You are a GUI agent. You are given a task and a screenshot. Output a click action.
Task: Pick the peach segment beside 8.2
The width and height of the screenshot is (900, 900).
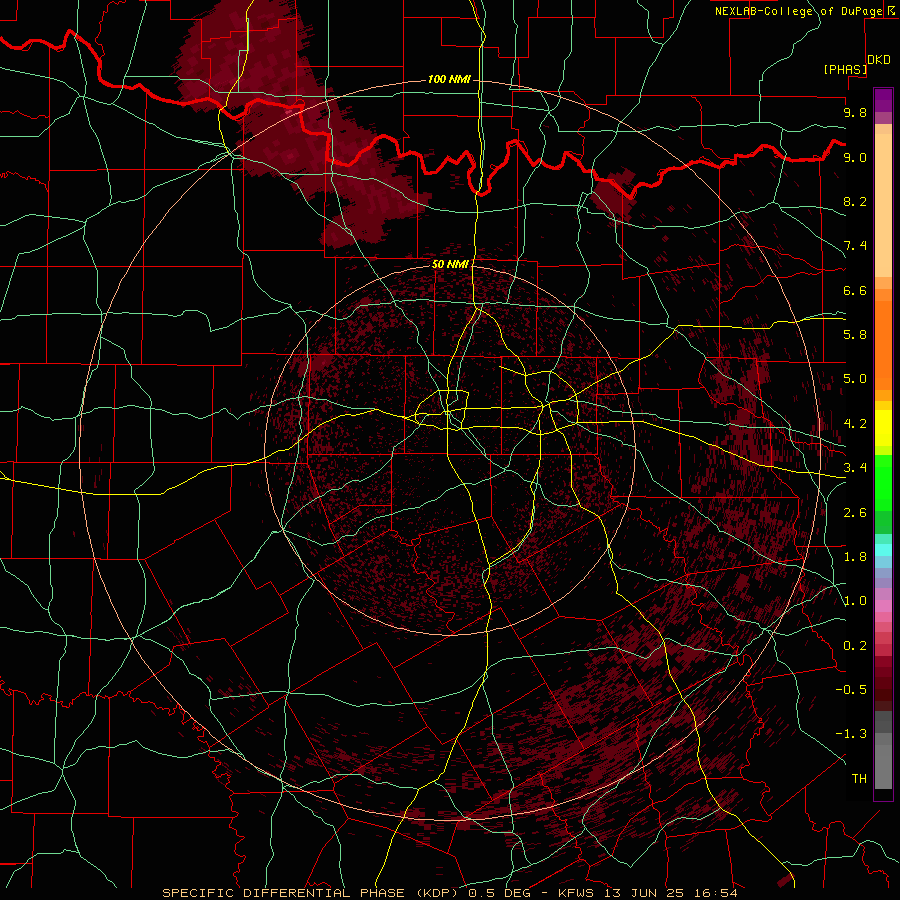click(x=883, y=205)
